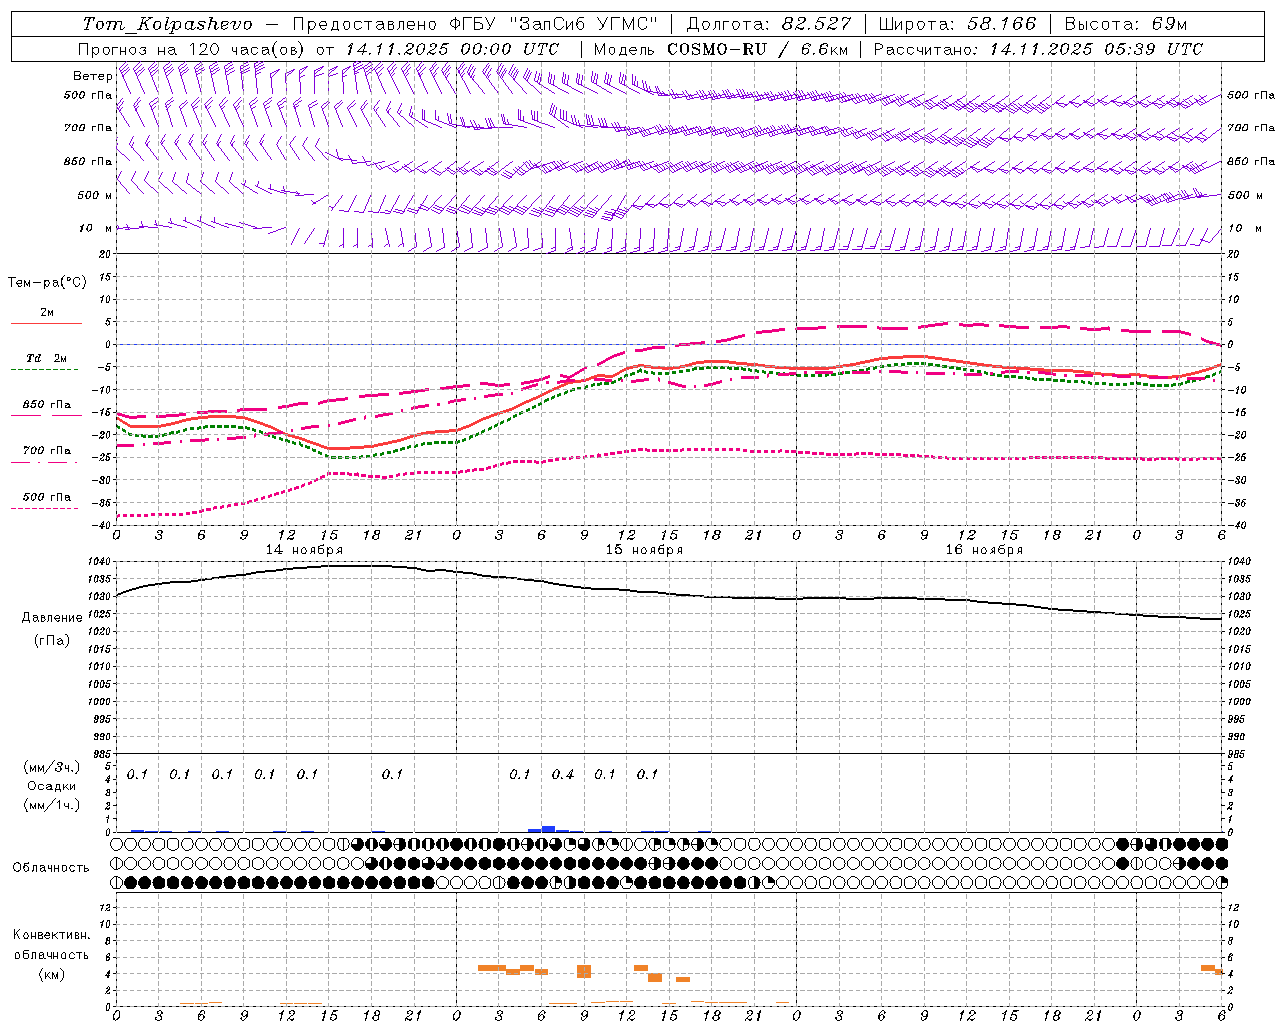
Task: Click the 'Конвективн.' convective cloud label
Action: (51, 935)
